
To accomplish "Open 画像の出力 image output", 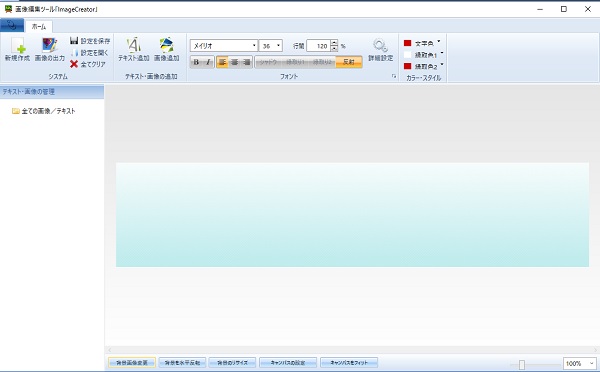I will [x=49, y=49].
